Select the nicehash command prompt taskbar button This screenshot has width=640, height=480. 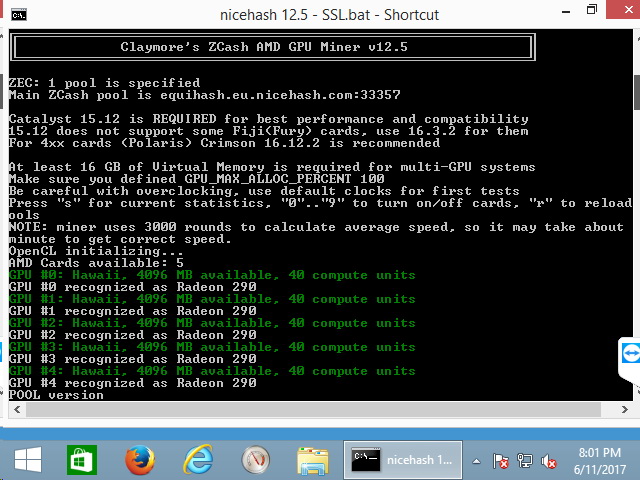point(403,460)
